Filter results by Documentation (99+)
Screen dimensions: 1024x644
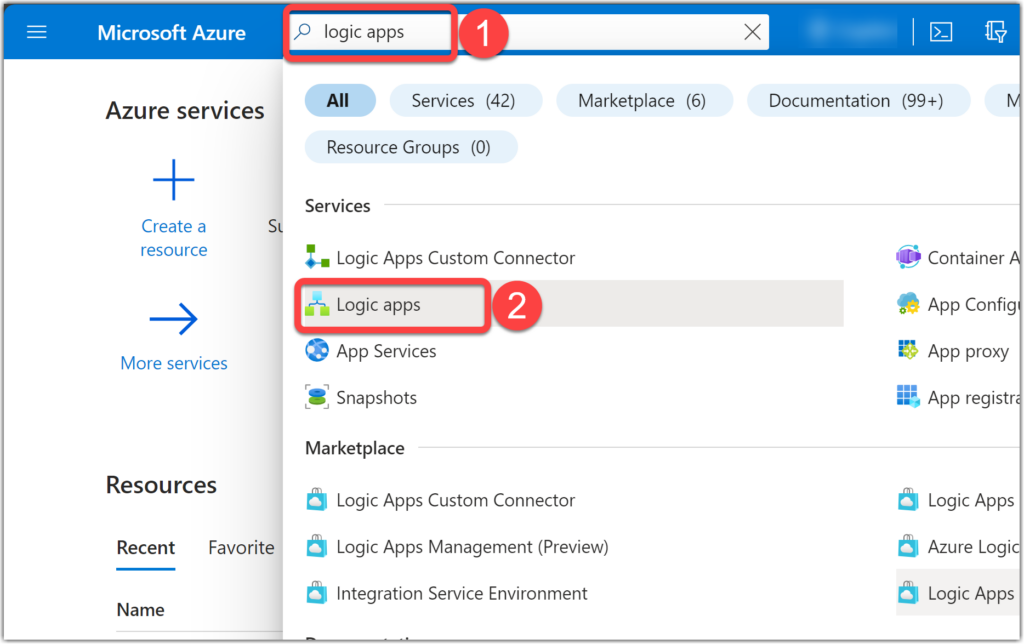point(858,101)
